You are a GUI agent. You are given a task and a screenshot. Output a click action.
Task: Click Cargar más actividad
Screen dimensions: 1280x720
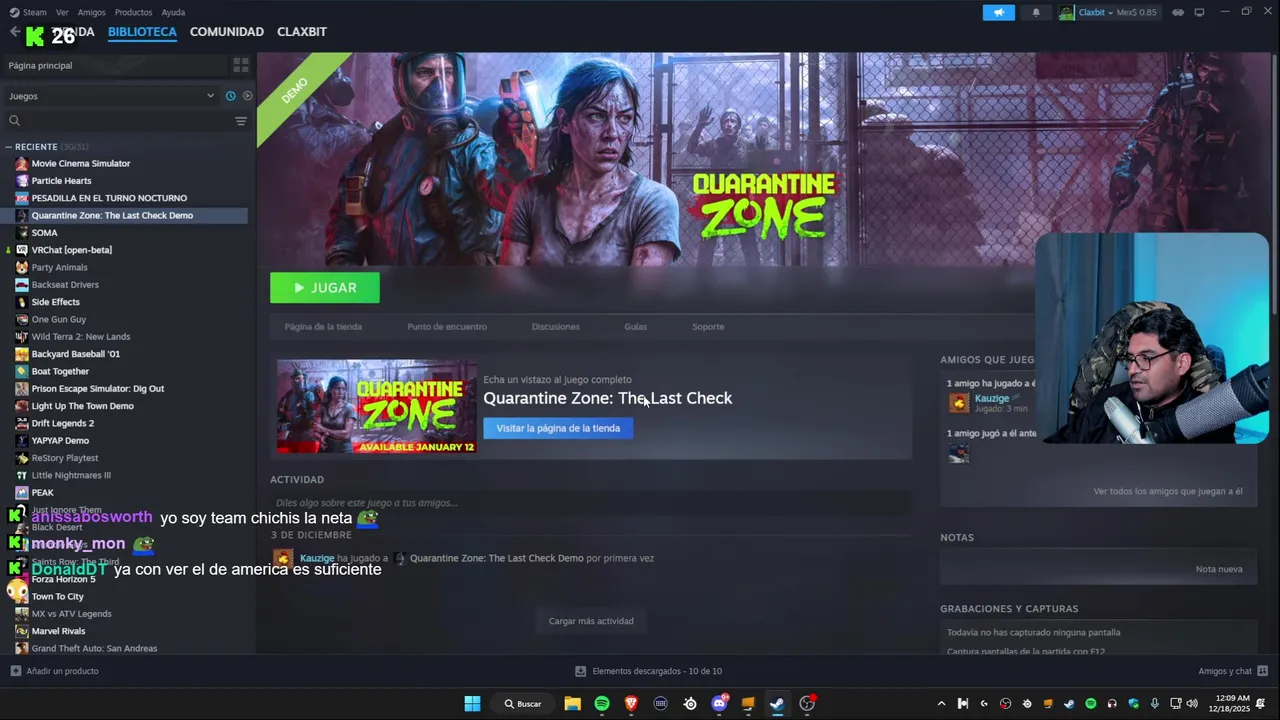pos(591,621)
